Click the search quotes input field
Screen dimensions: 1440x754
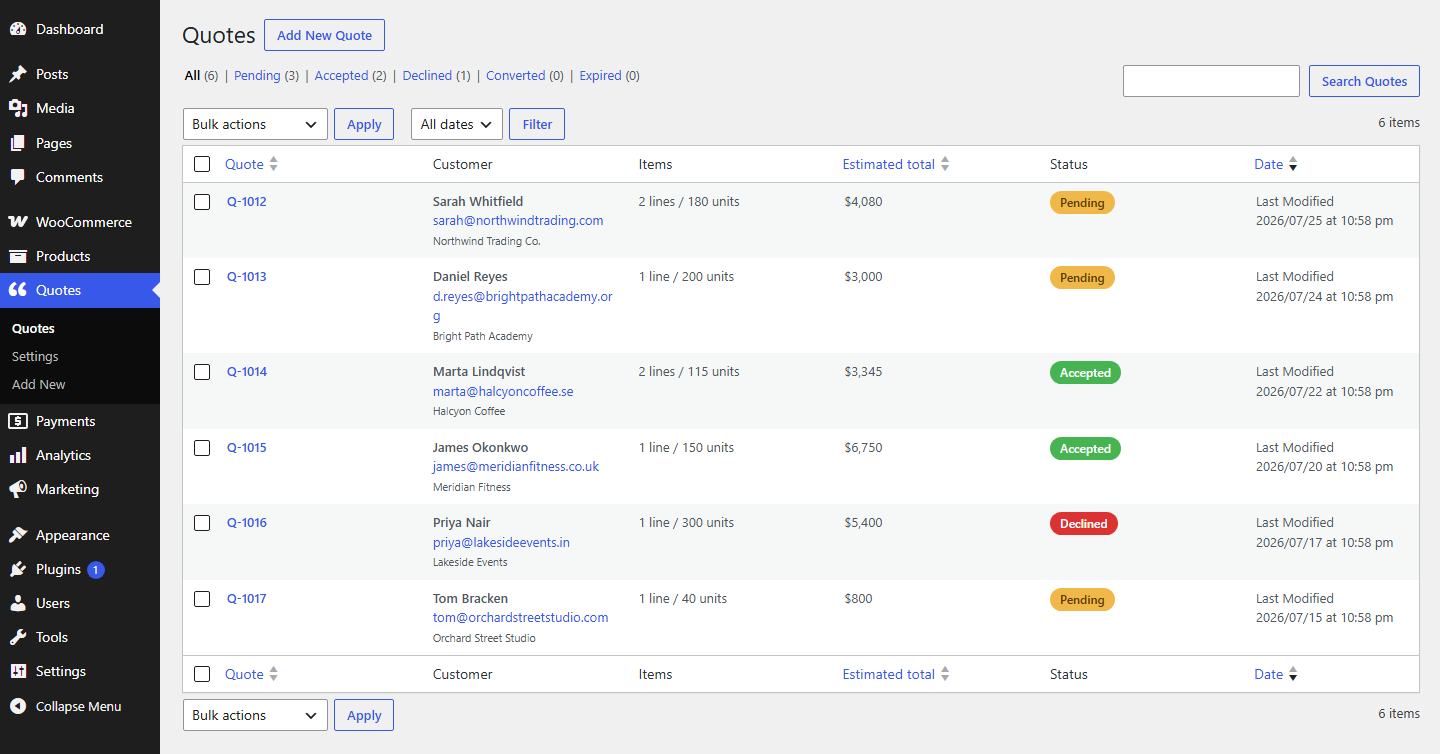(1211, 81)
